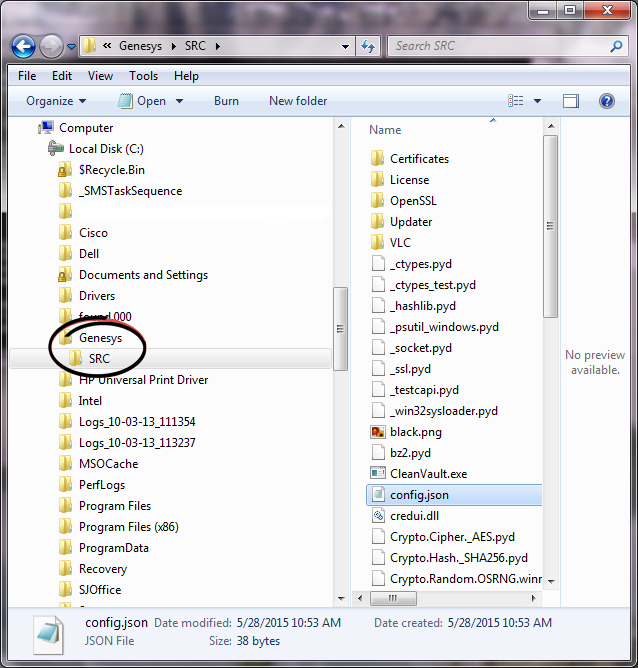The image size is (638, 668).
Task: Click the black.png image file icon
Action: (377, 432)
